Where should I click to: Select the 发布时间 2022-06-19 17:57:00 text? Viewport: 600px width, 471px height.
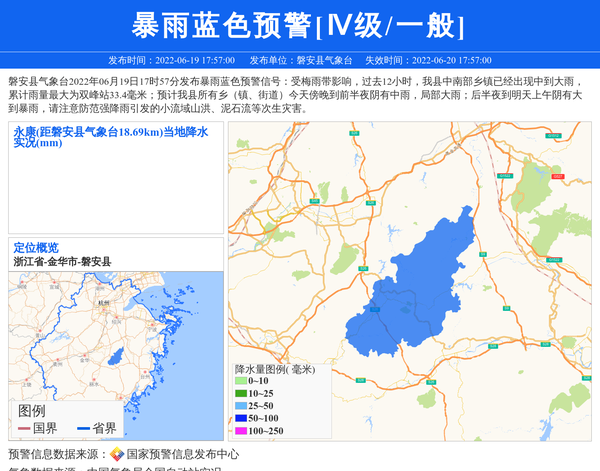171,60
